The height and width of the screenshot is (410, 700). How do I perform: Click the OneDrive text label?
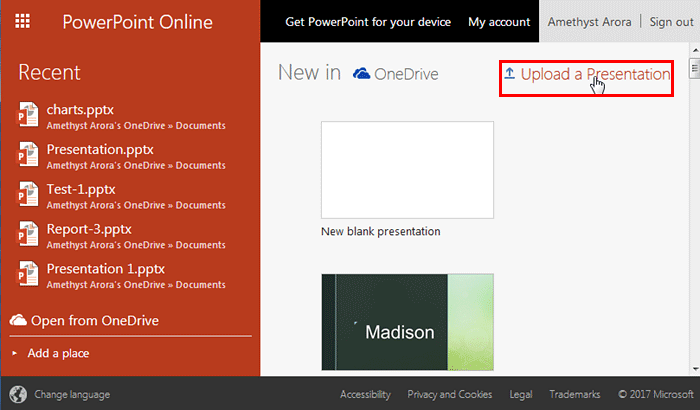tap(406, 74)
